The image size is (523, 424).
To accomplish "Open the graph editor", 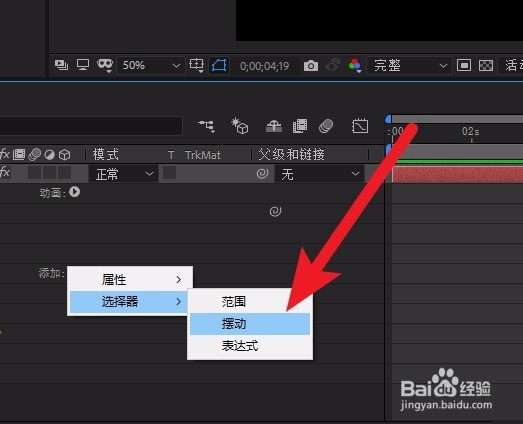I will (360, 126).
